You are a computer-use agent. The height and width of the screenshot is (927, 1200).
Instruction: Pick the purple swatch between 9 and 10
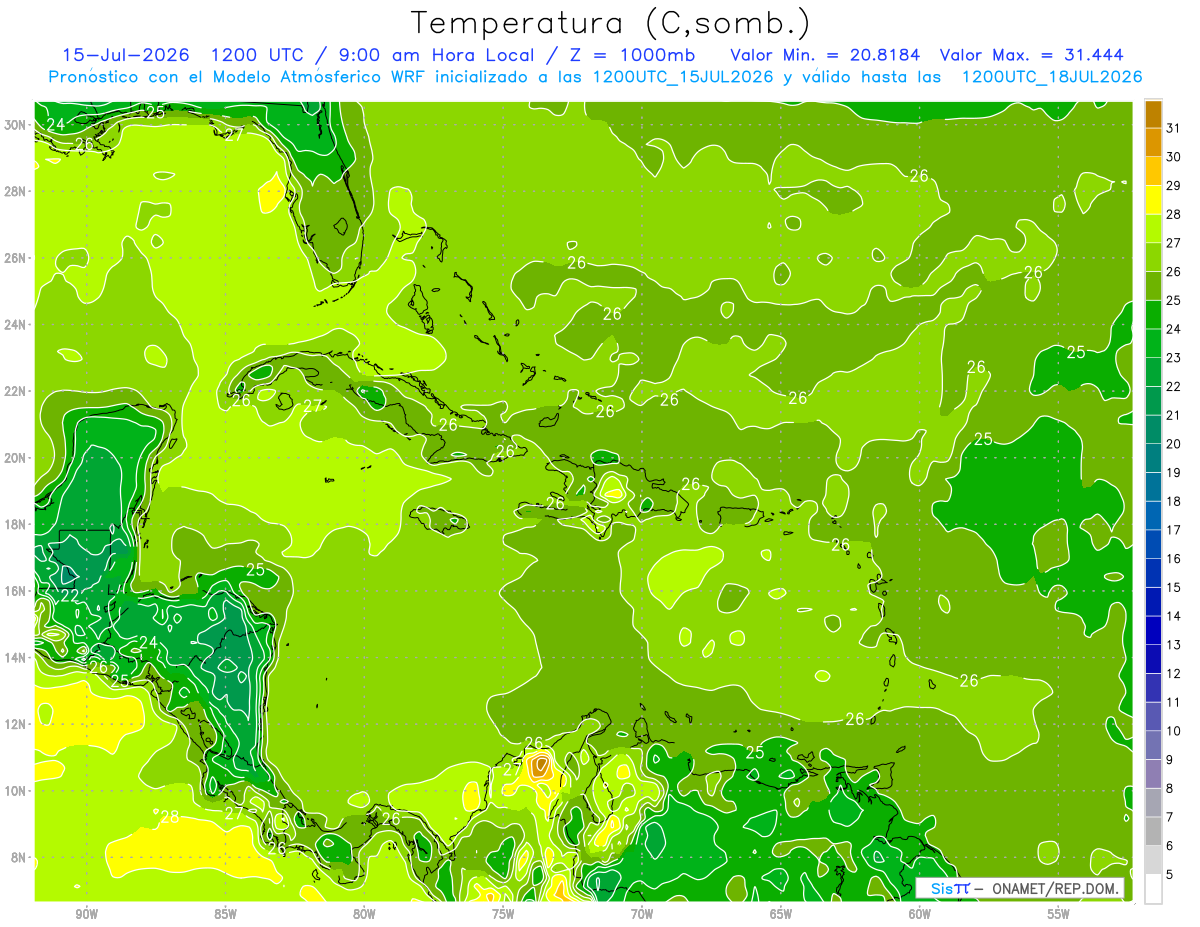coord(1153,745)
